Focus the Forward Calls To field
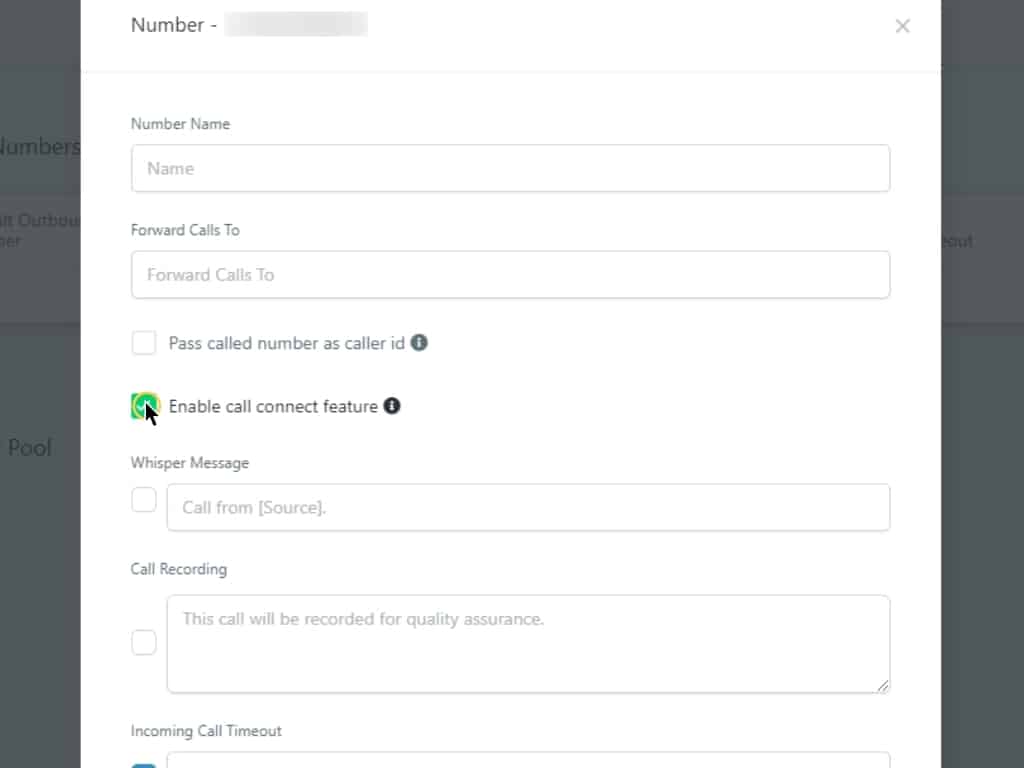The width and height of the screenshot is (1024, 768). pyautogui.click(x=510, y=274)
